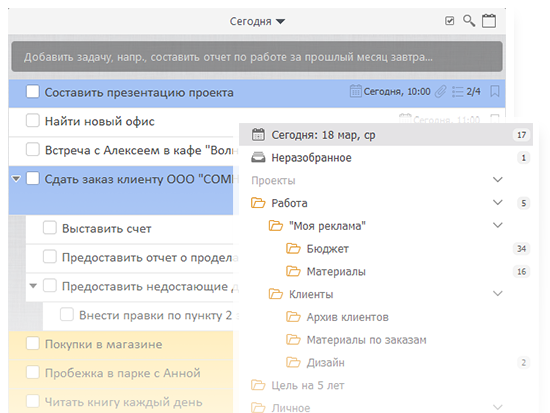This screenshot has width=550, height=413.
Task: Click the magnifier search icon
Action: [469, 21]
